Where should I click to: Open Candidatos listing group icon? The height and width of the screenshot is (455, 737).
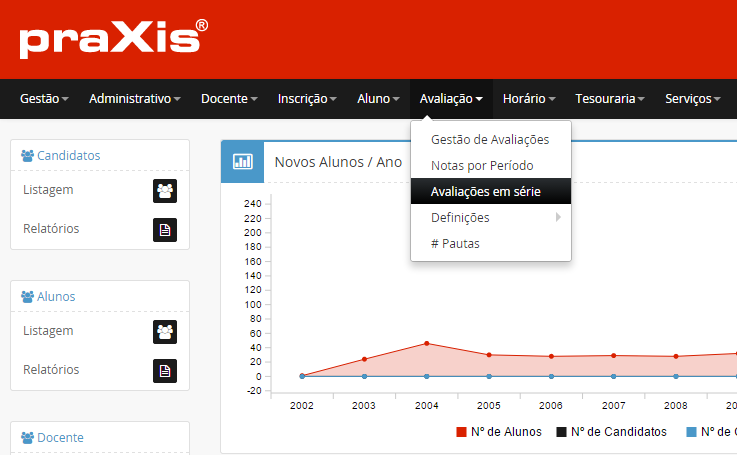pyautogui.click(x=165, y=190)
